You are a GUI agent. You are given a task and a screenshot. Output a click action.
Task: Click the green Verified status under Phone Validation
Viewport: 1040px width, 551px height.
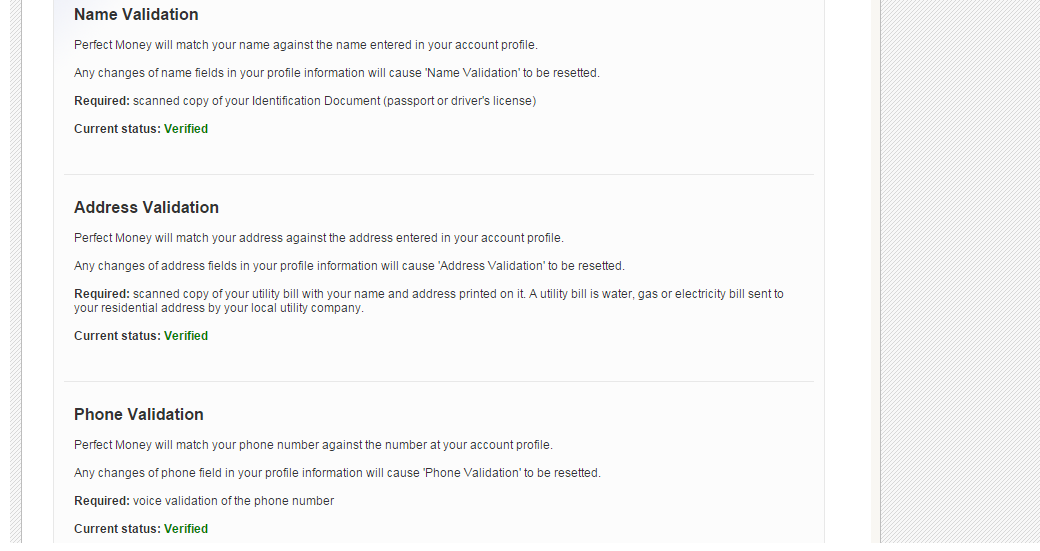pos(186,529)
